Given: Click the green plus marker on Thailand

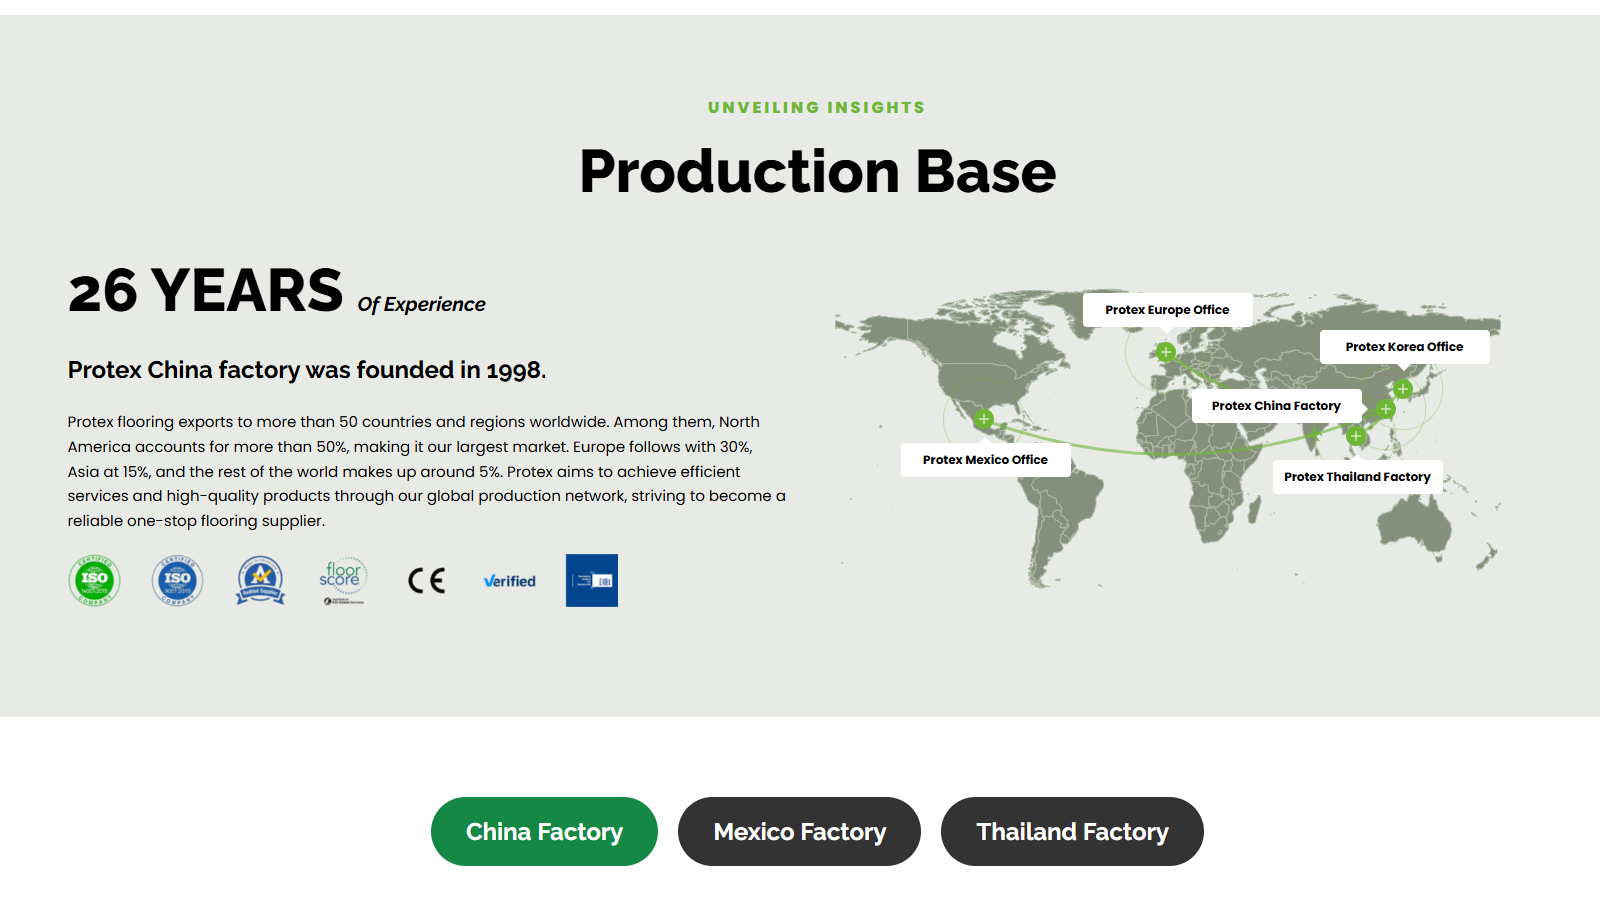Looking at the screenshot, I should click(1356, 436).
